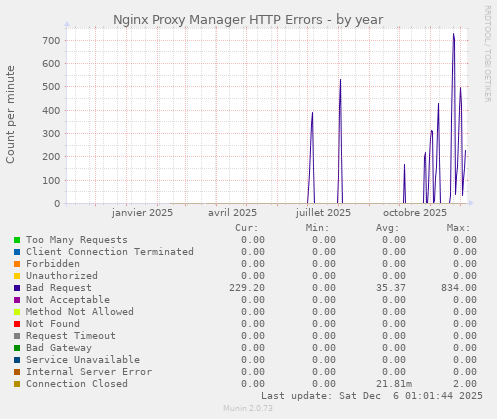Click the green Bad Gateway swatch
497x419 pixels.
point(17,348)
